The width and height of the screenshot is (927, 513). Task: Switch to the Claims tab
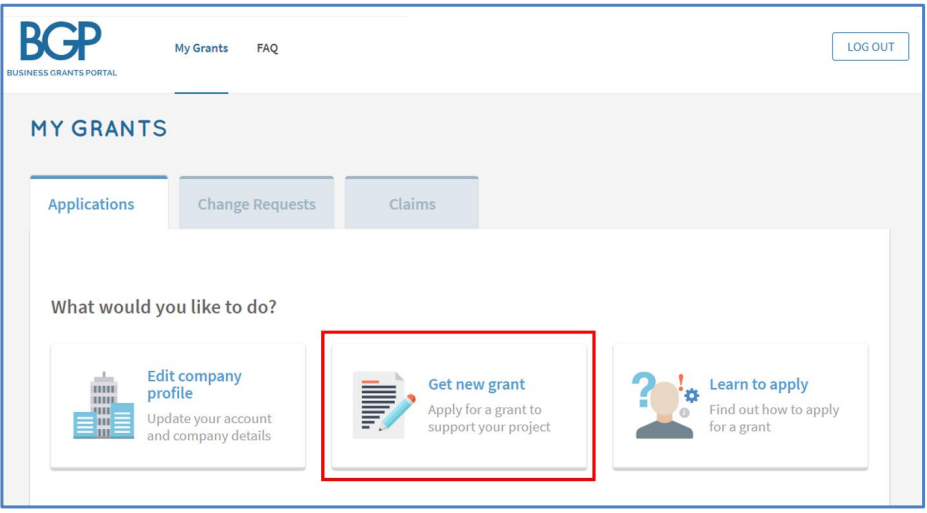tap(412, 203)
